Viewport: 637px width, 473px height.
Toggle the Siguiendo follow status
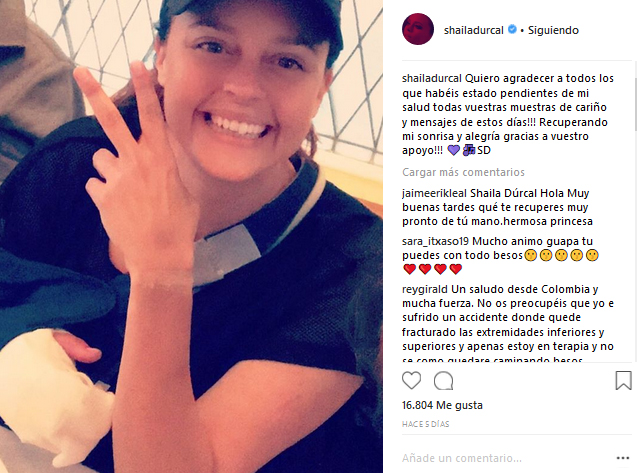tap(553, 30)
